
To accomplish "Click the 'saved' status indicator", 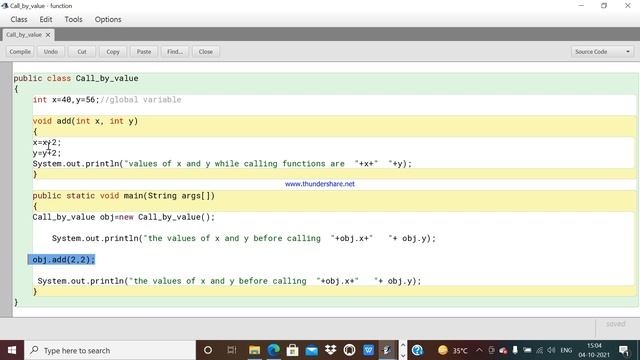I will [616, 324].
